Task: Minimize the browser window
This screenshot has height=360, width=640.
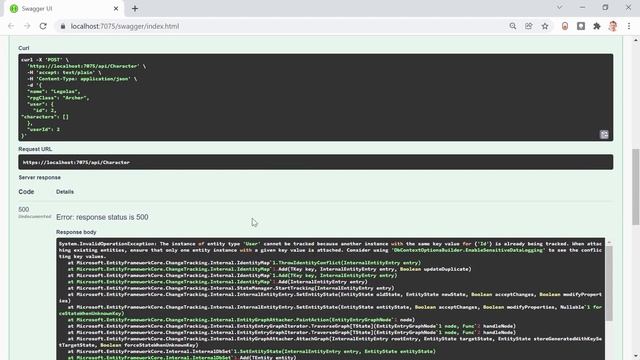Action: [582, 7]
